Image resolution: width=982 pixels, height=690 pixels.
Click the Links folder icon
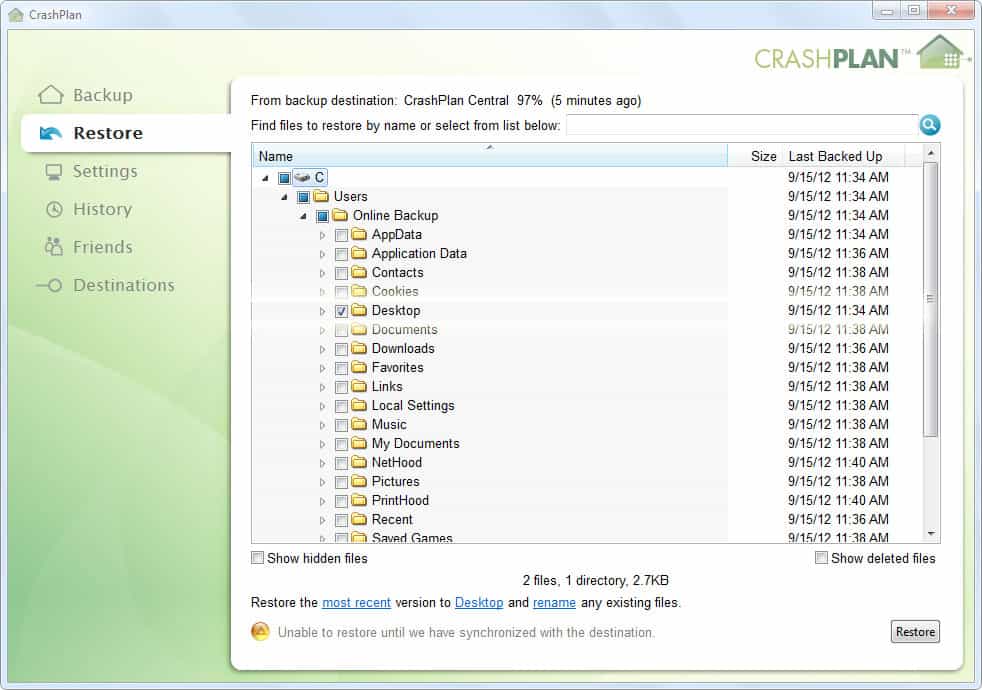(359, 386)
